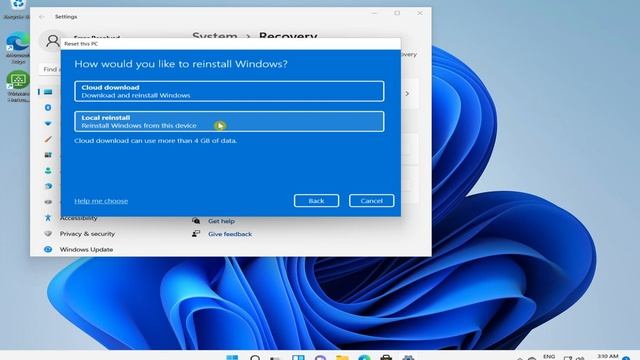Screen dimensions: 640x360
Task: Open the Help me choose link
Action: [101, 201]
